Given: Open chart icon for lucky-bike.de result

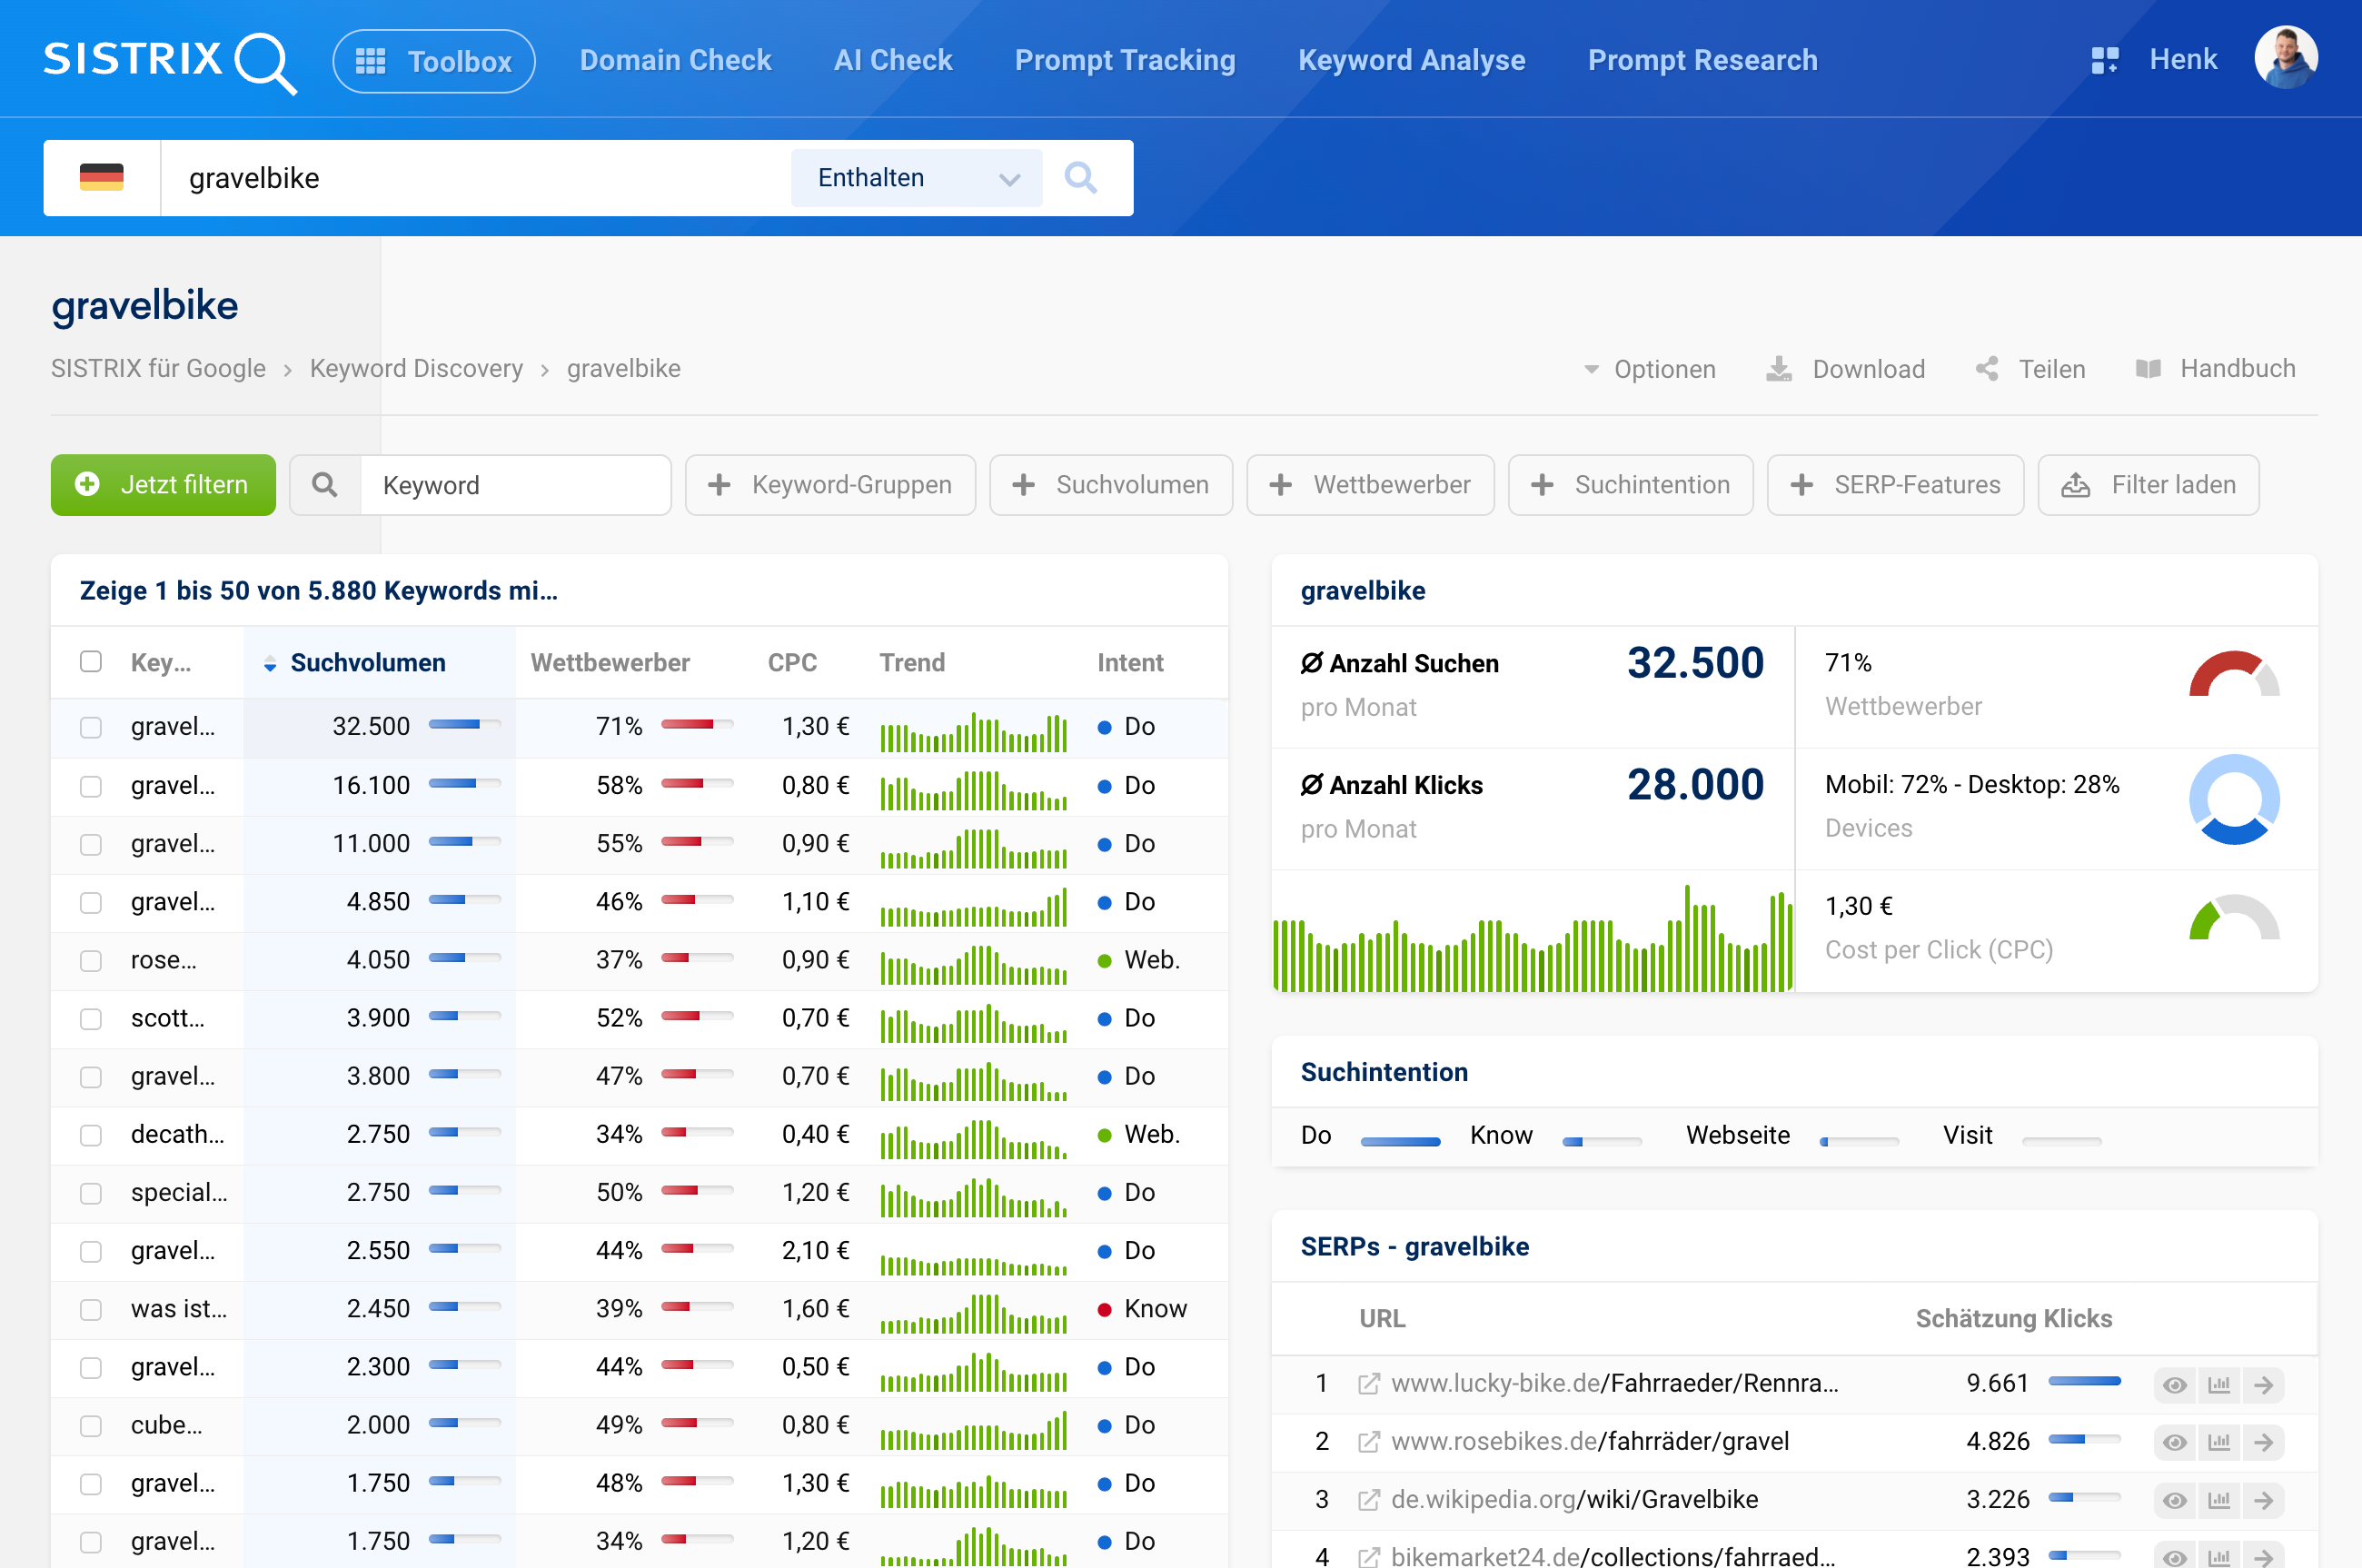Looking at the screenshot, I should click(2219, 1385).
